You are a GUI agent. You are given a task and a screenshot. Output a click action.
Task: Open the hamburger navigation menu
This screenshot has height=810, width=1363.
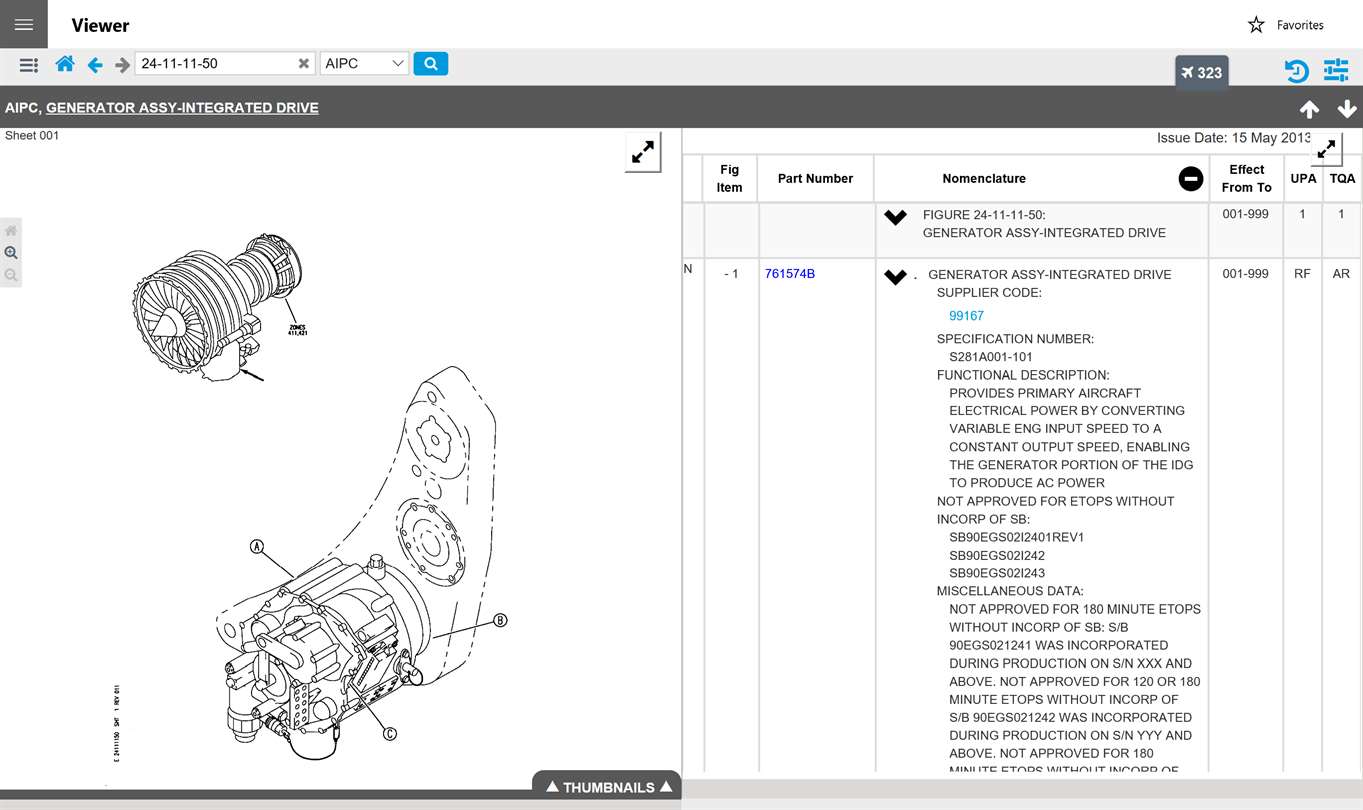pyautogui.click(x=24, y=24)
